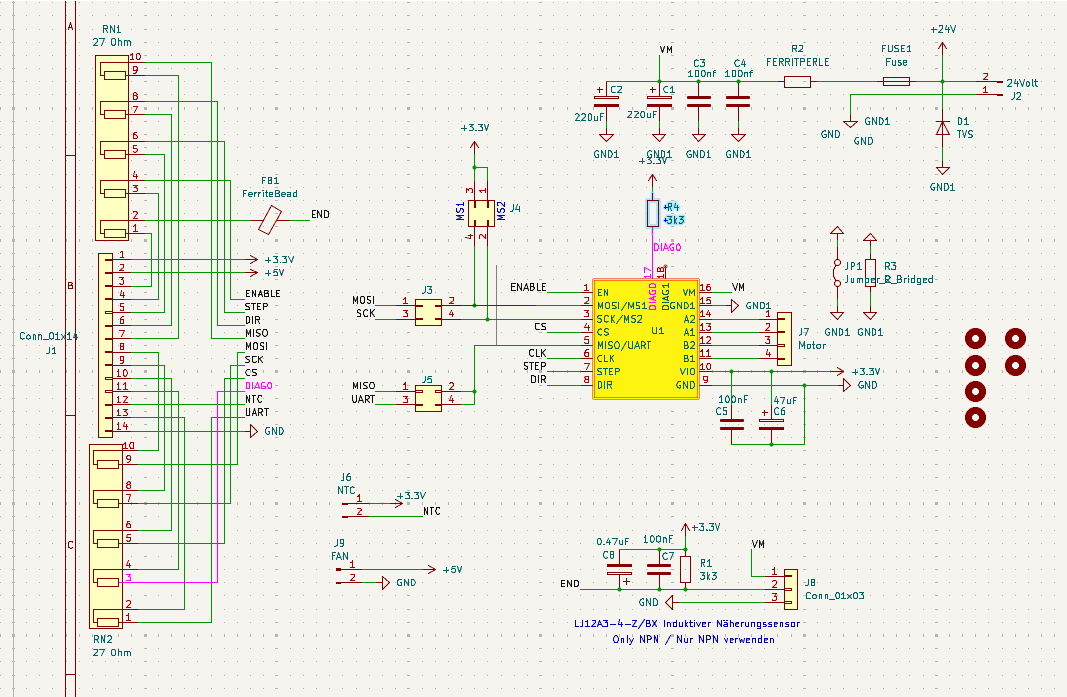Select the yellow U1 driver IC symbol
This screenshot has width=1067, height=697.
(x=646, y=339)
